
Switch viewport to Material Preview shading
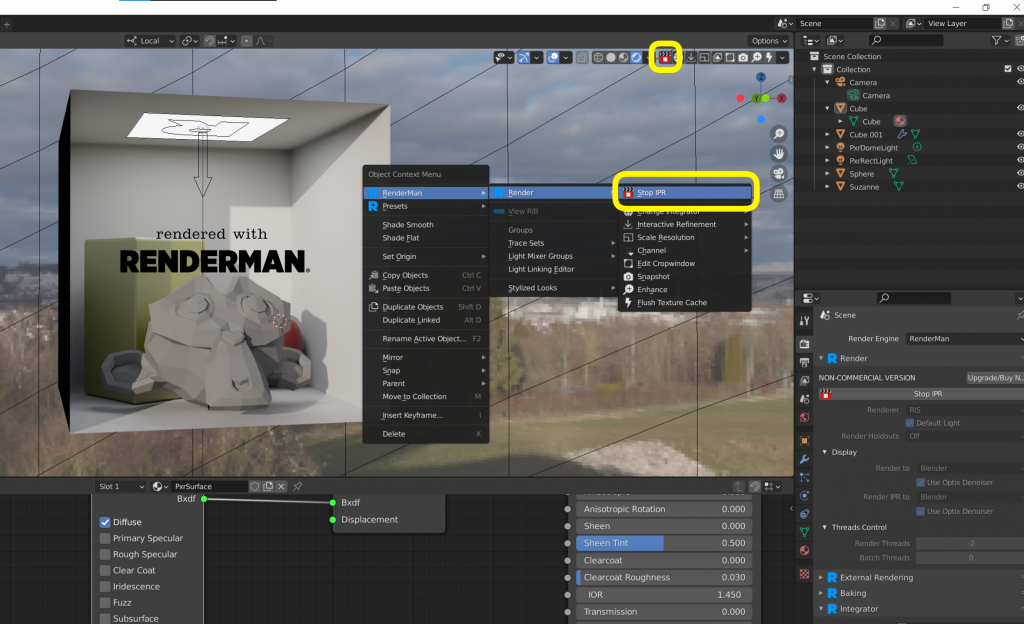click(x=624, y=57)
